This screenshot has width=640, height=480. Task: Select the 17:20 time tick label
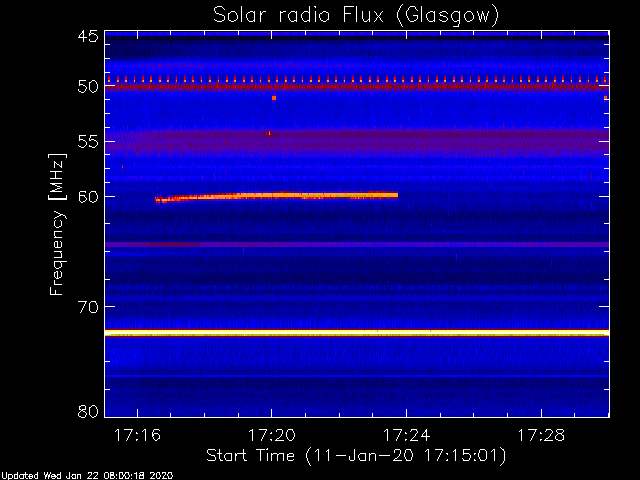272,435
